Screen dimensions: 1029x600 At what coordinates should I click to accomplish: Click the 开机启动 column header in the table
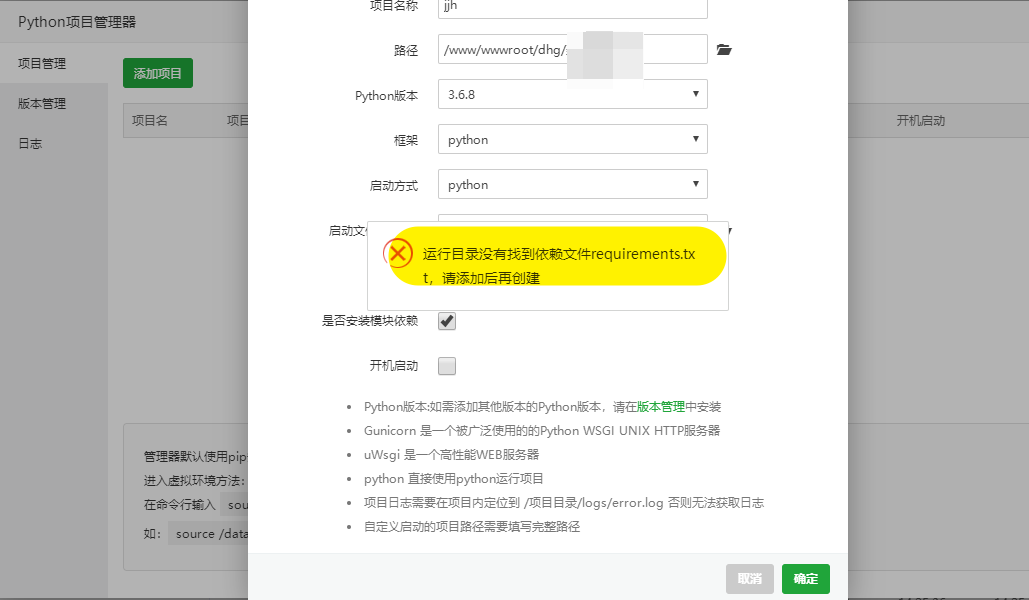(920, 121)
